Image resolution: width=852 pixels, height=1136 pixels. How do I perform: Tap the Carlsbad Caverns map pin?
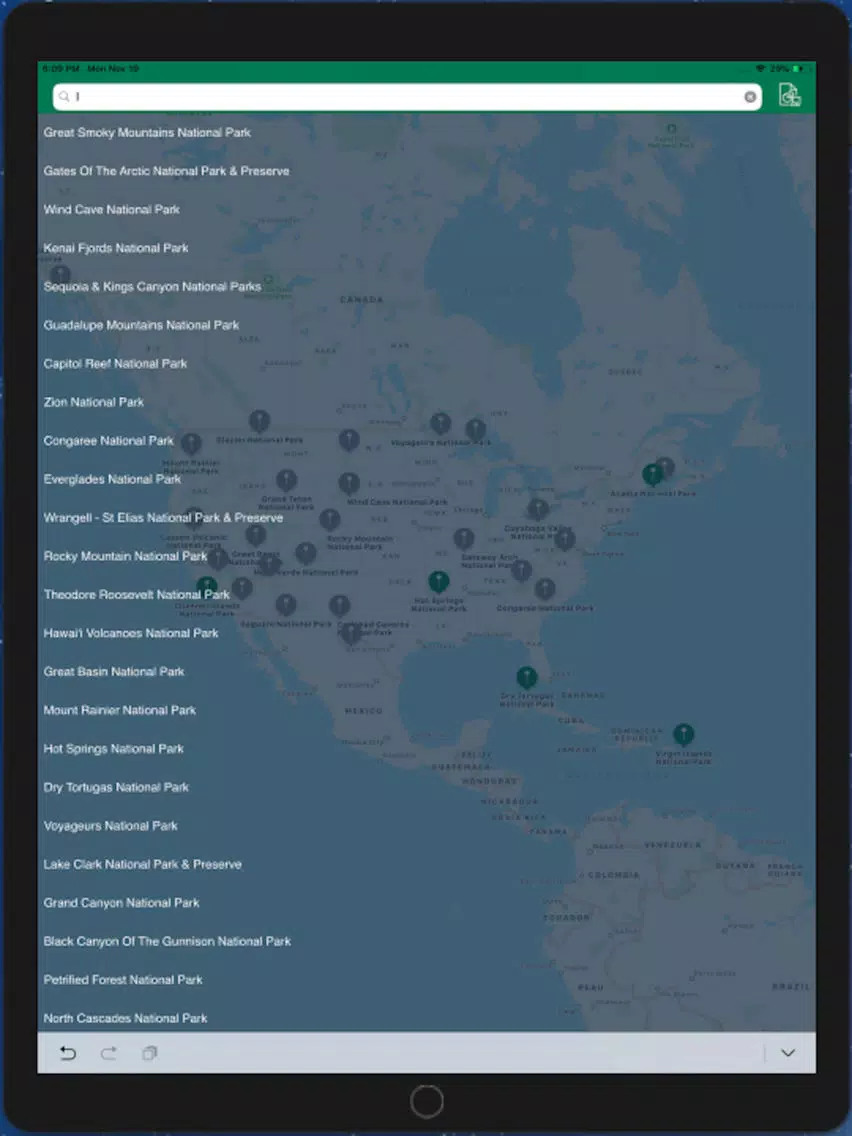click(x=340, y=606)
